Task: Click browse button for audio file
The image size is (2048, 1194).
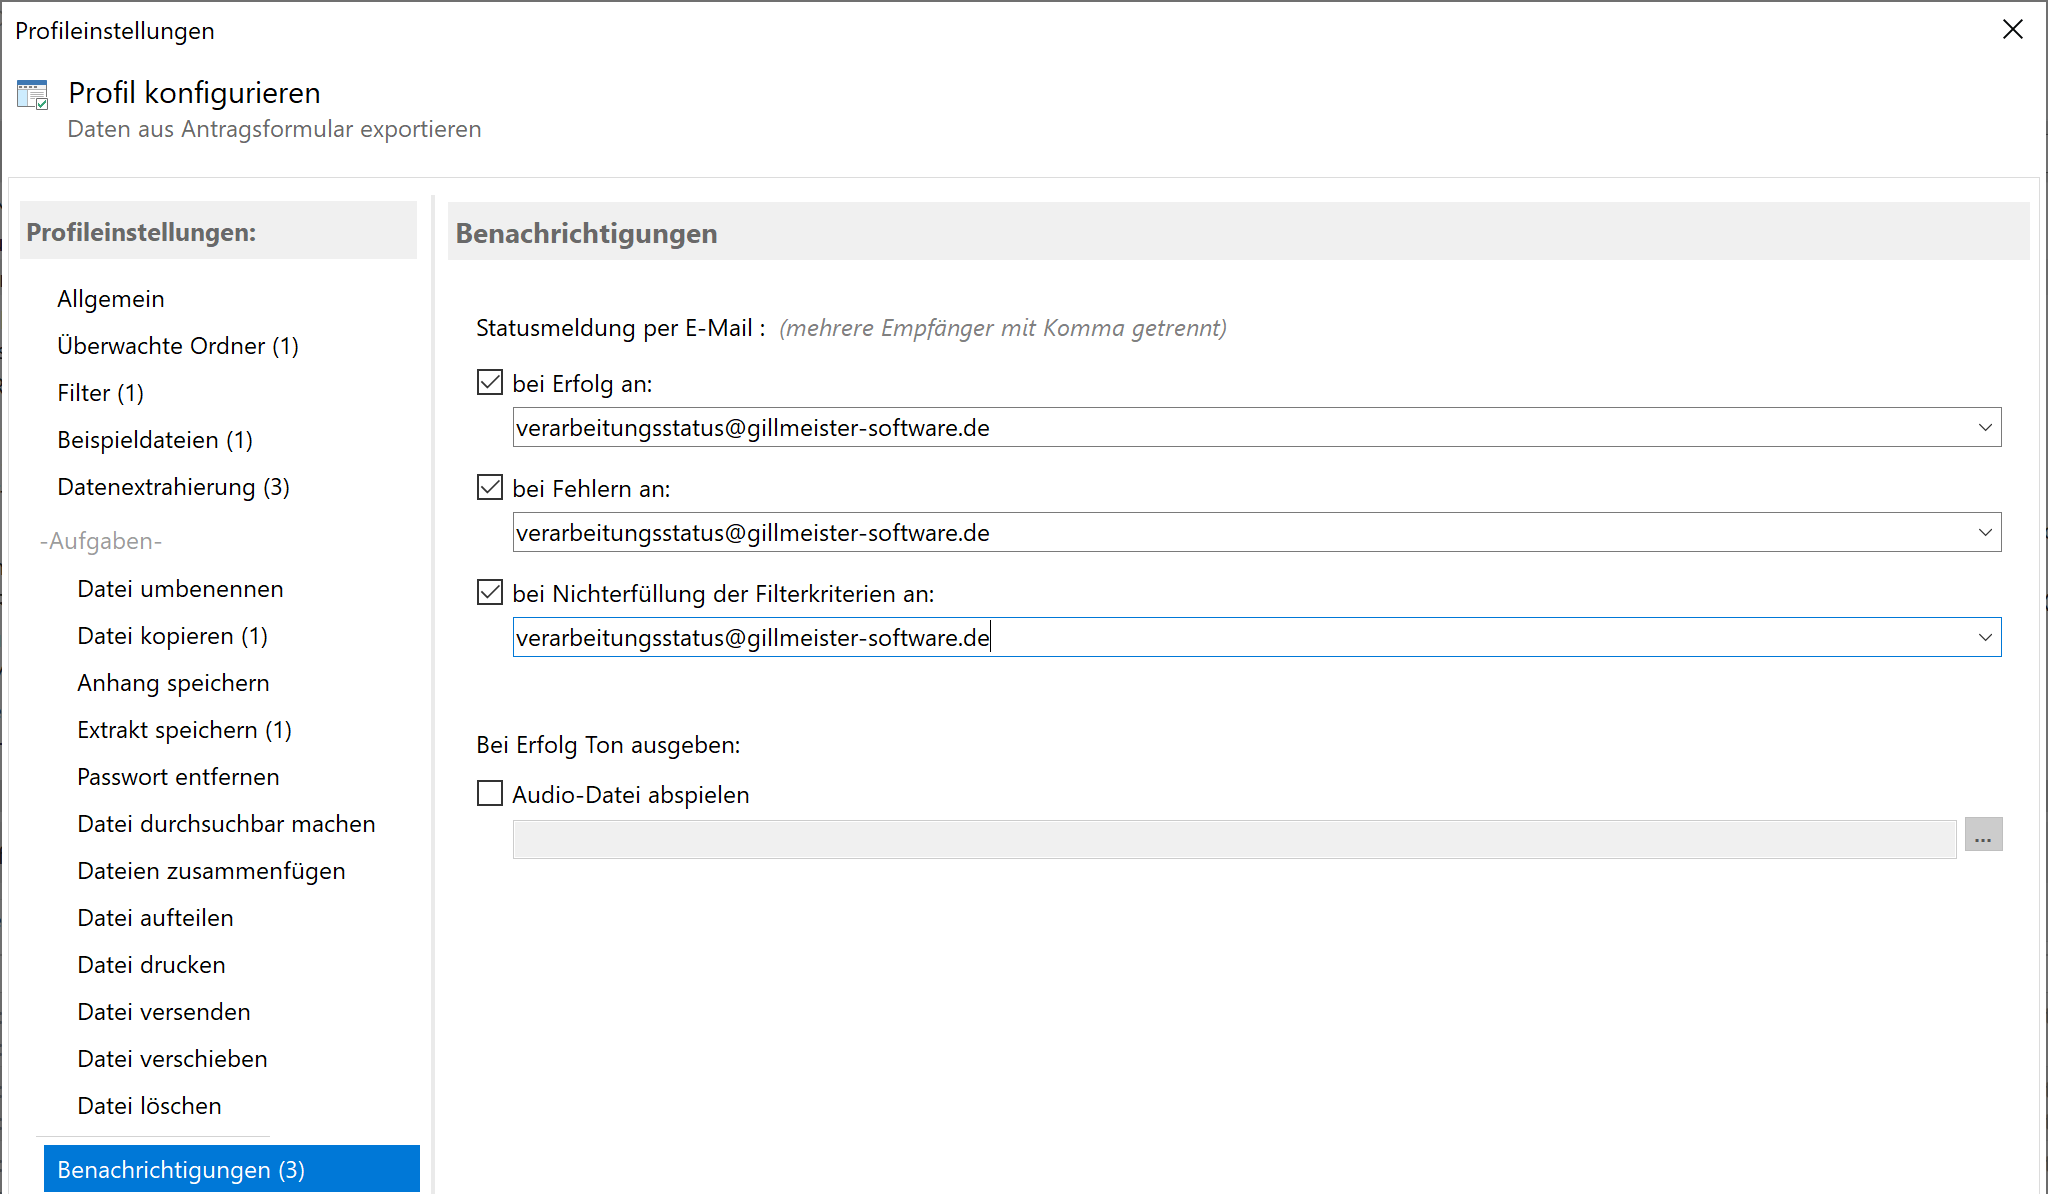Action: (x=1984, y=834)
